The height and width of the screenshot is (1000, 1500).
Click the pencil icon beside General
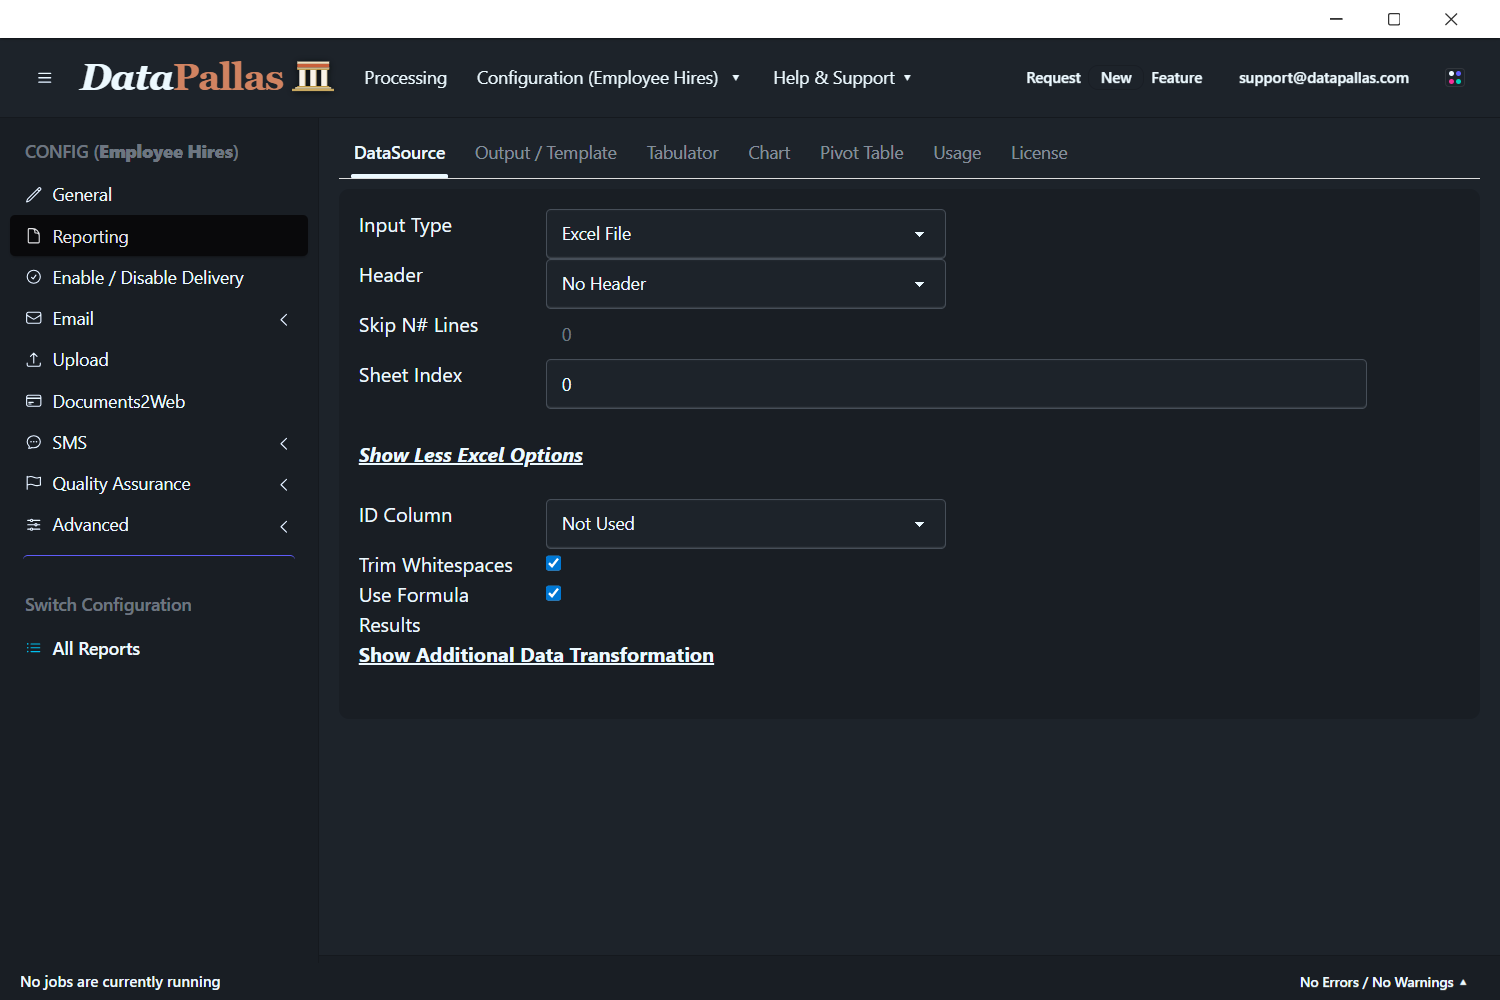coord(34,195)
